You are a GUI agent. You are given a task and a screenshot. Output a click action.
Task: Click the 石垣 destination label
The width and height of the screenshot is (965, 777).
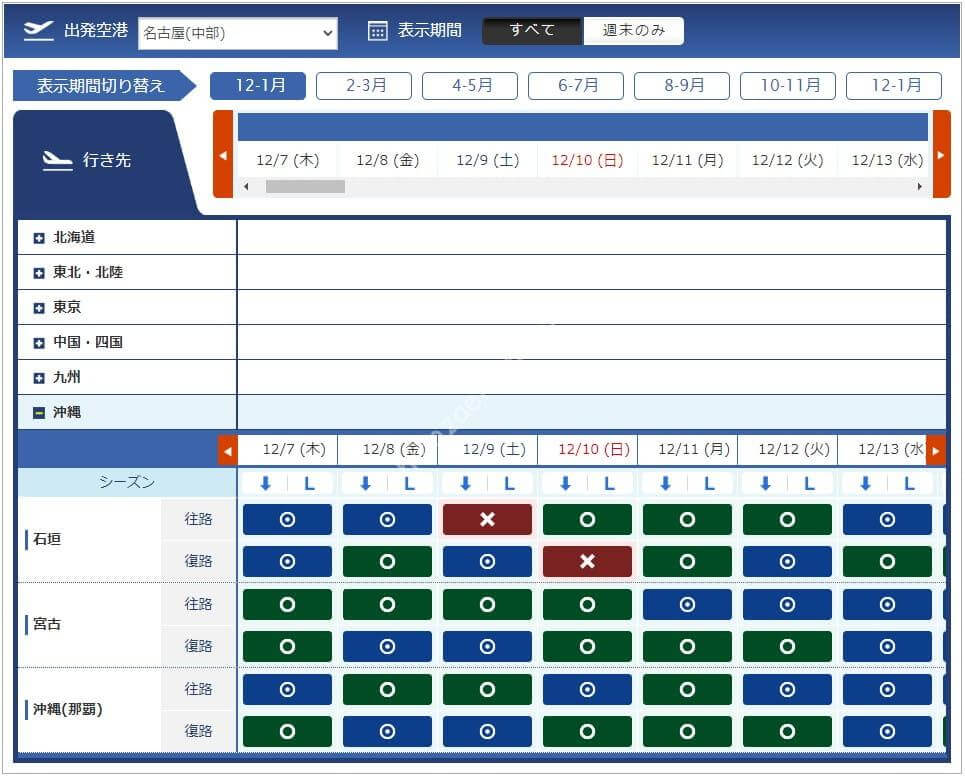(x=47, y=540)
